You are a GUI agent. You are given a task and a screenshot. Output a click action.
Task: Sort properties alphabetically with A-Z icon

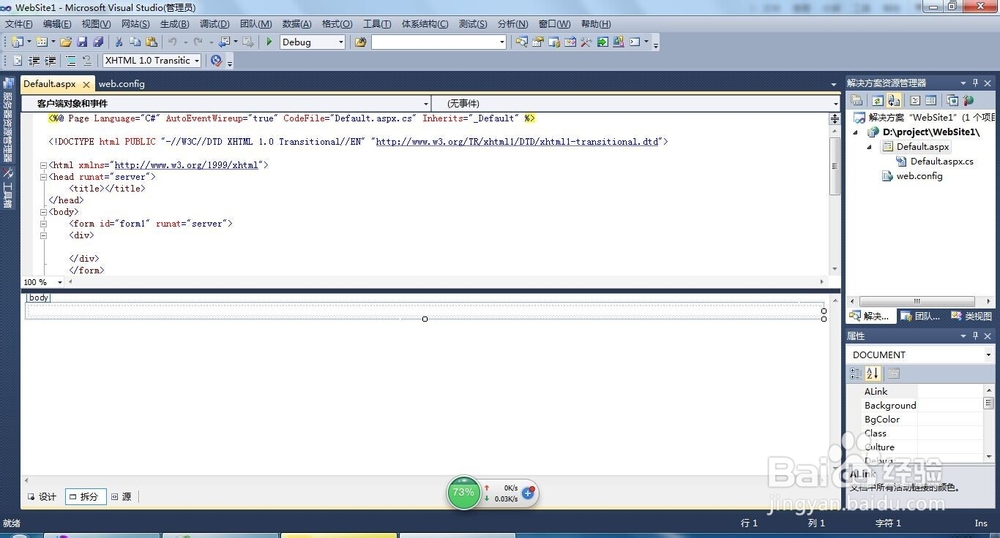pos(872,374)
